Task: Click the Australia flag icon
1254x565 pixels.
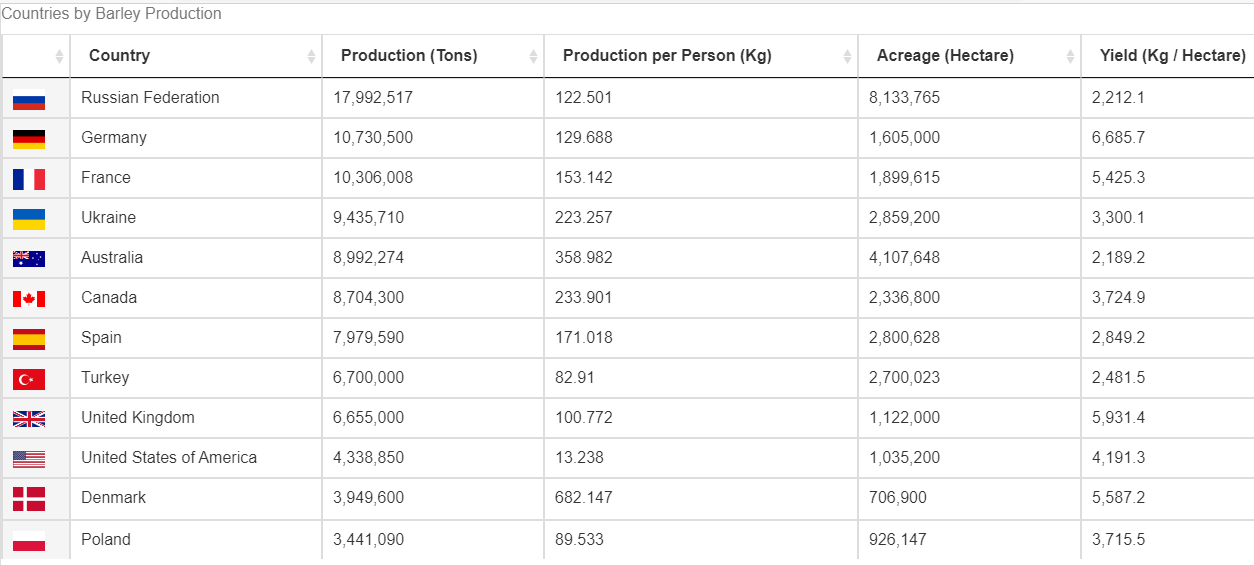Action: [x=29, y=259]
